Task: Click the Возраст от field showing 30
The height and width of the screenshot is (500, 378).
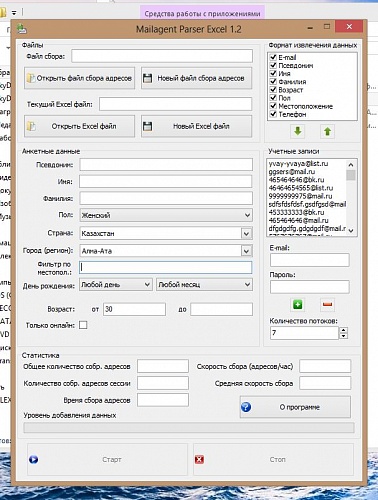Action: 134,309
